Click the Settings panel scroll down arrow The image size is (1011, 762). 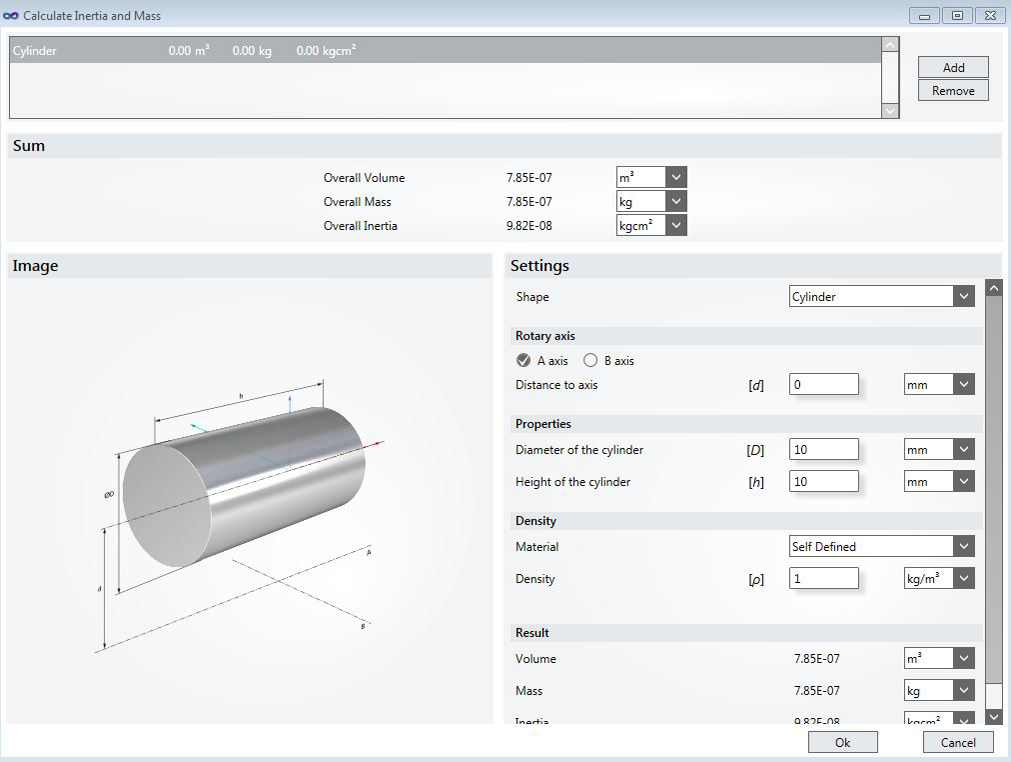pos(994,716)
